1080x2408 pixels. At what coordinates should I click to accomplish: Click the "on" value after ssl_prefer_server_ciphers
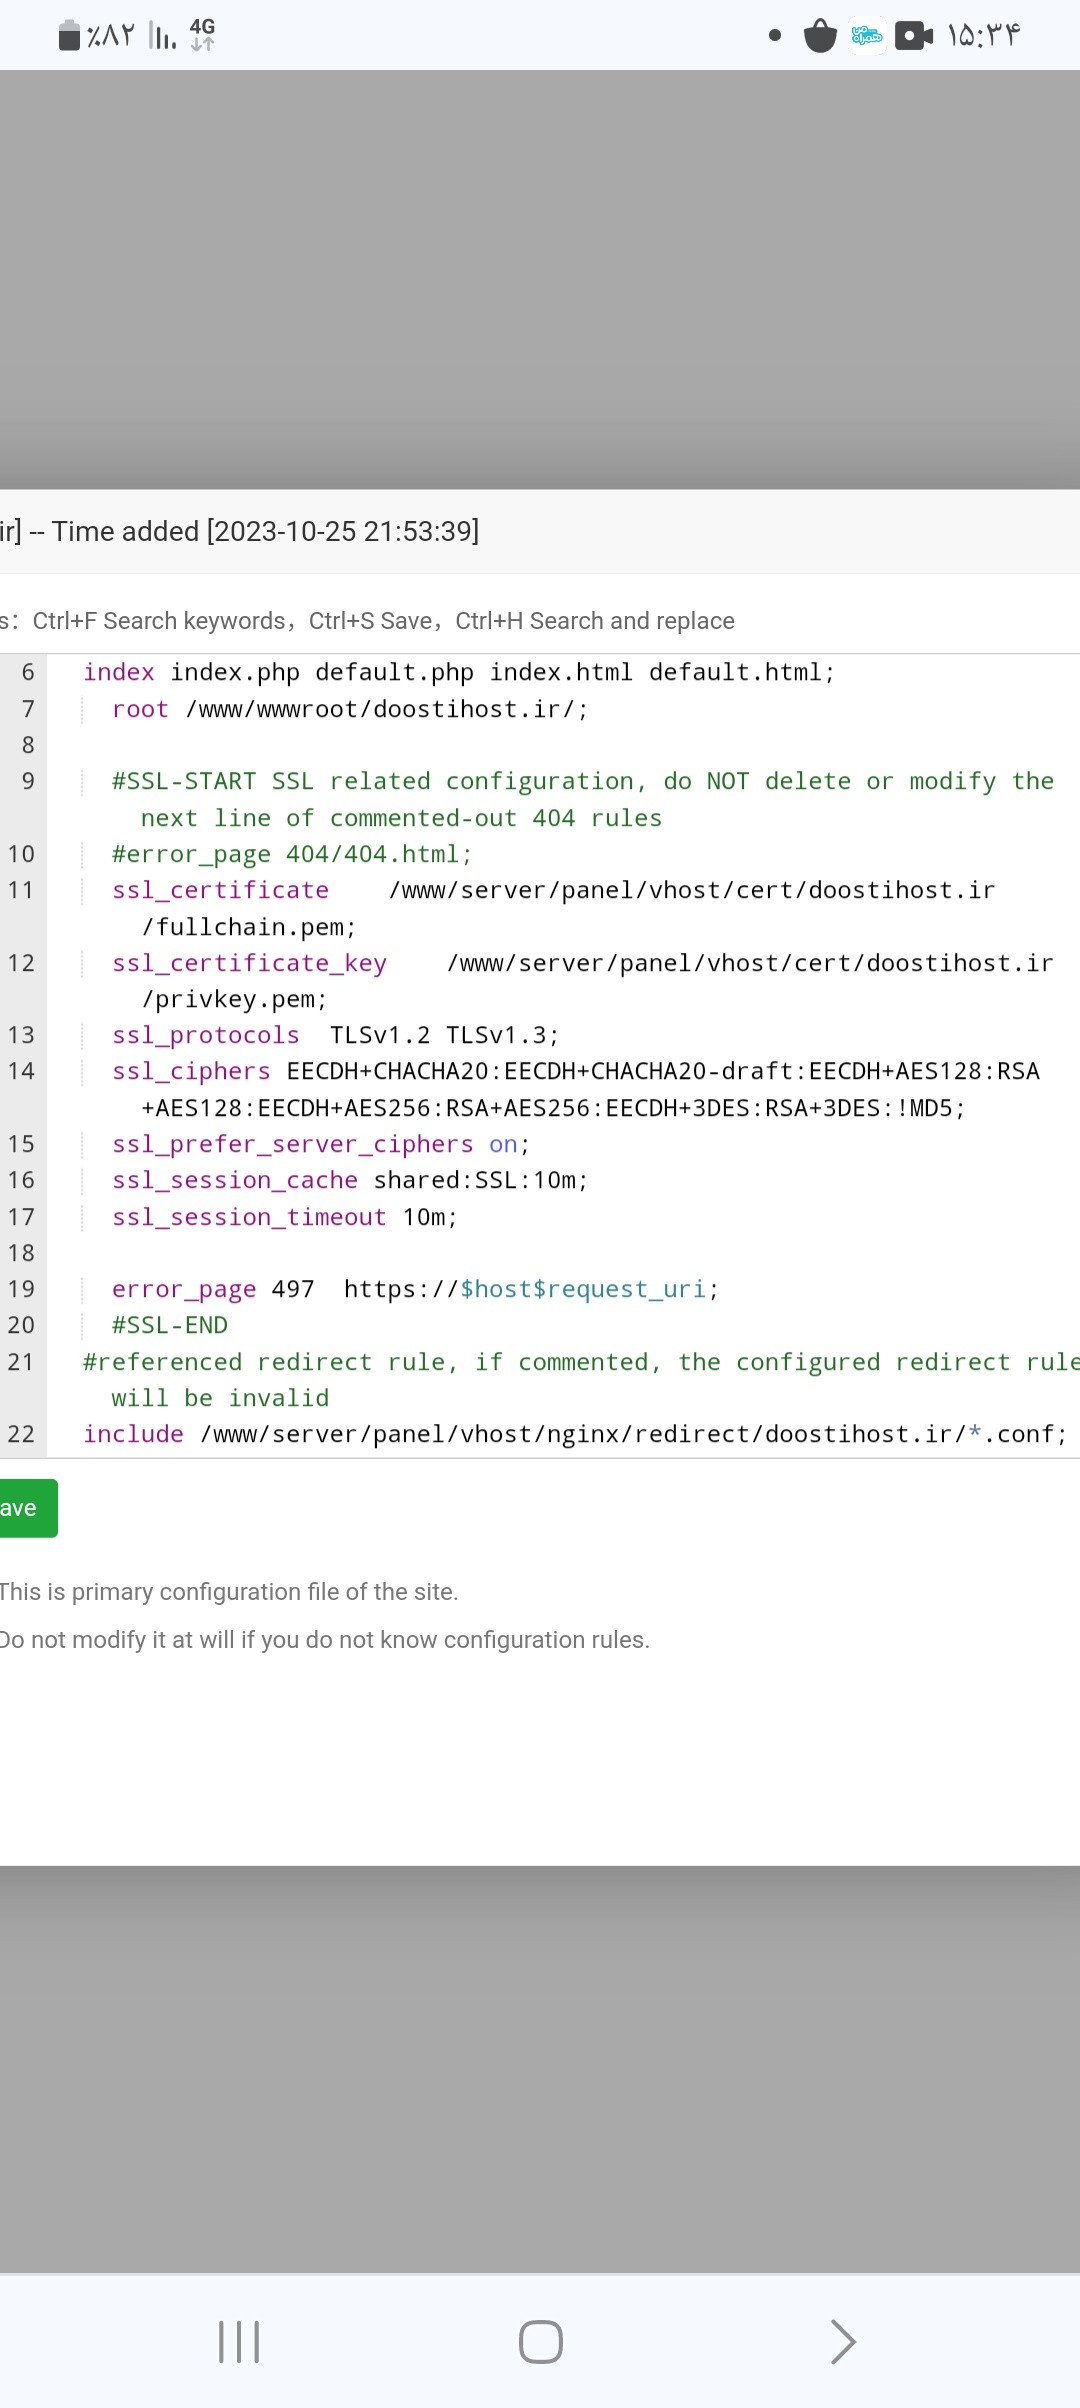pos(503,1144)
